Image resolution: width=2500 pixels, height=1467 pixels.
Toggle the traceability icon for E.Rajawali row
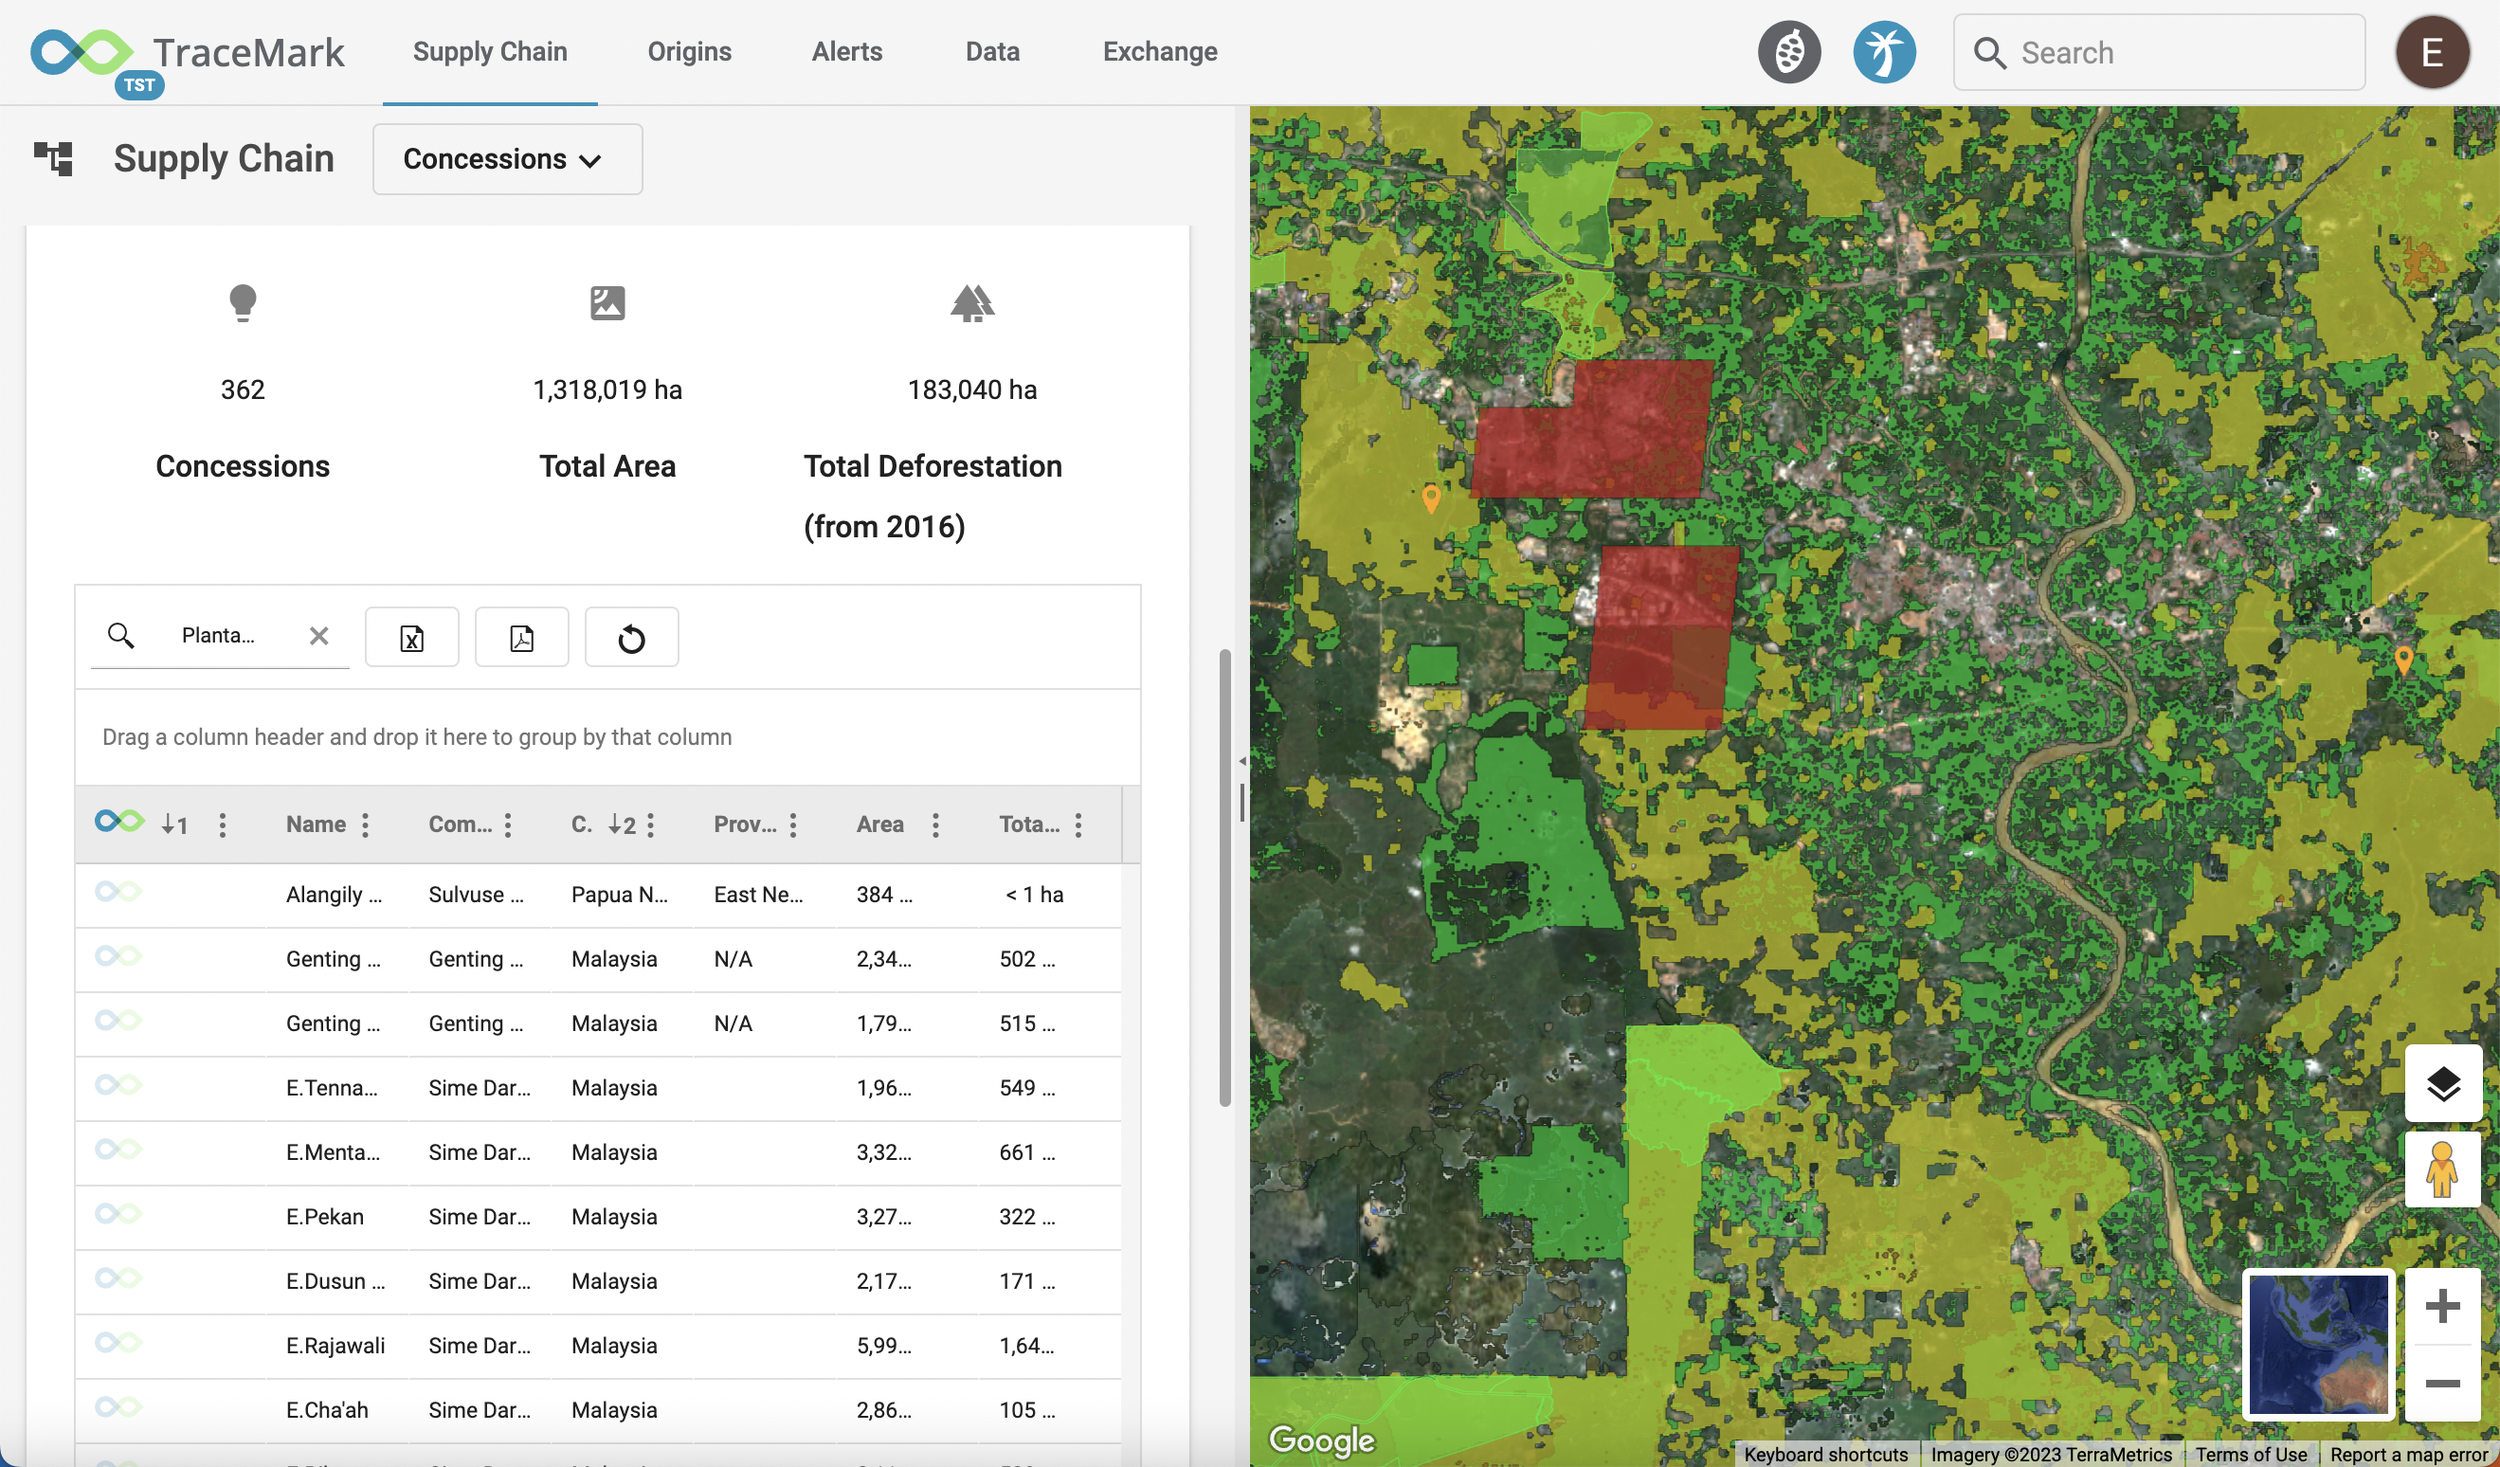119,1343
